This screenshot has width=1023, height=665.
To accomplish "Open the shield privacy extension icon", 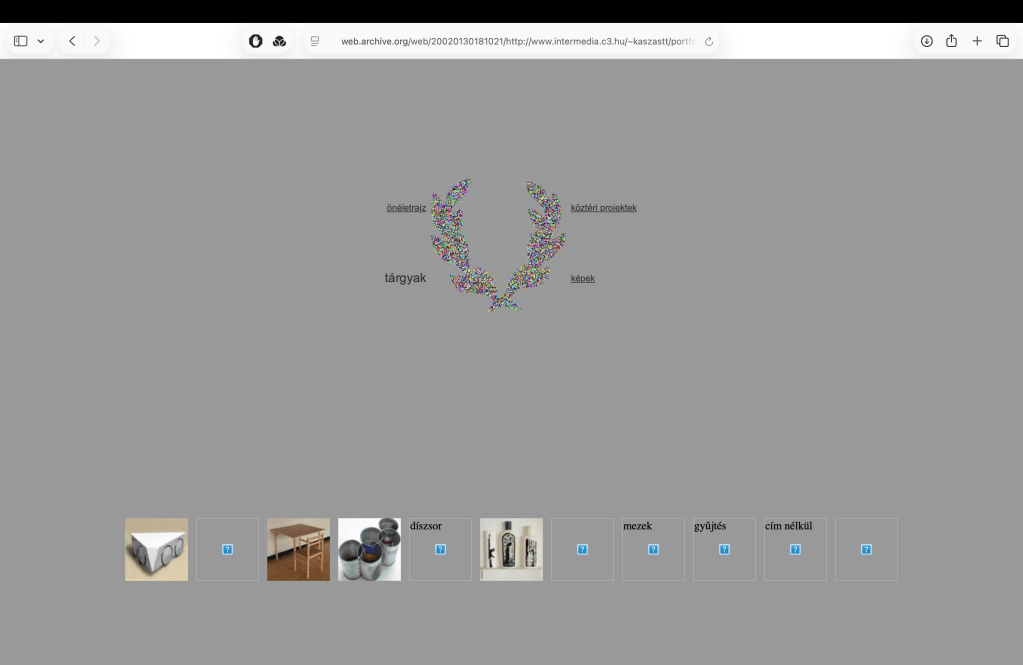I will point(255,41).
